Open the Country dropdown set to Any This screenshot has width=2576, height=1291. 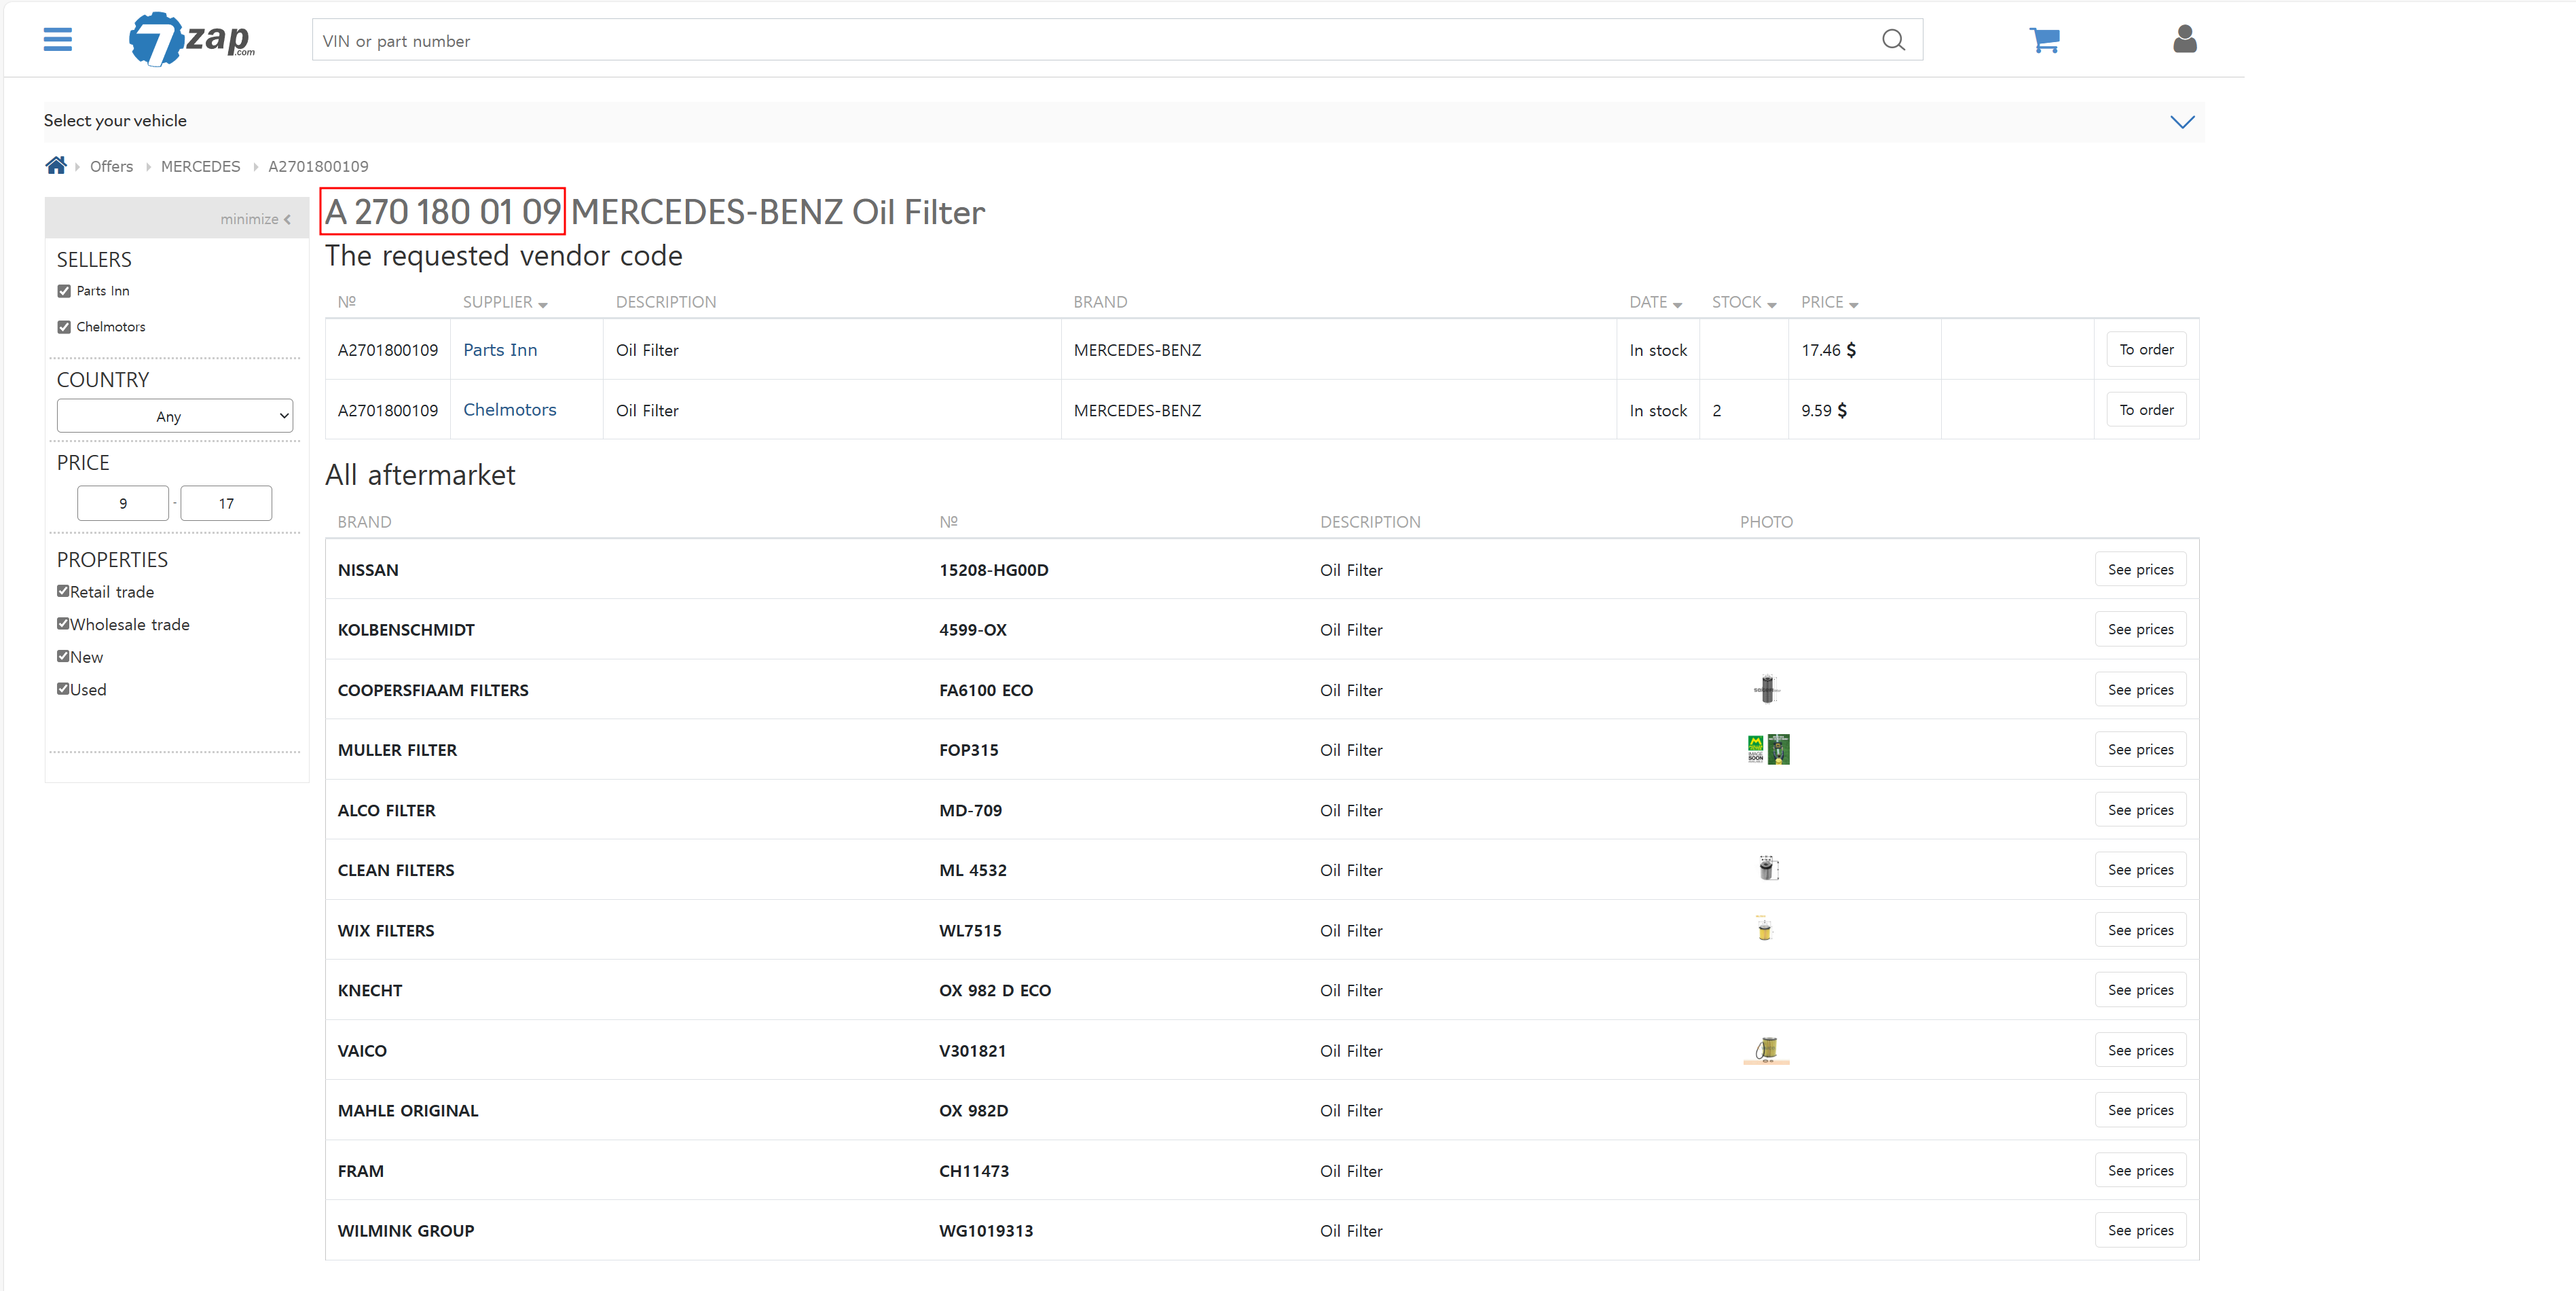click(175, 416)
